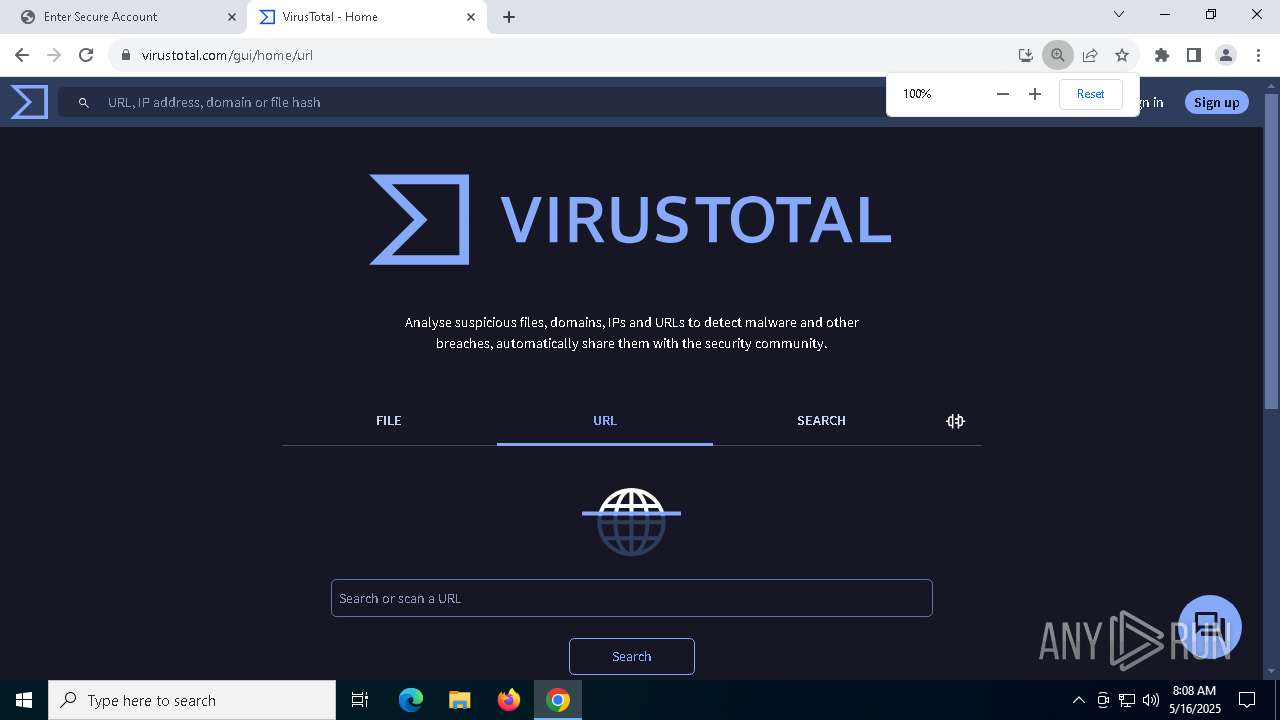Click the browser Back arrow
This screenshot has width=1280, height=720.
tap(22, 55)
